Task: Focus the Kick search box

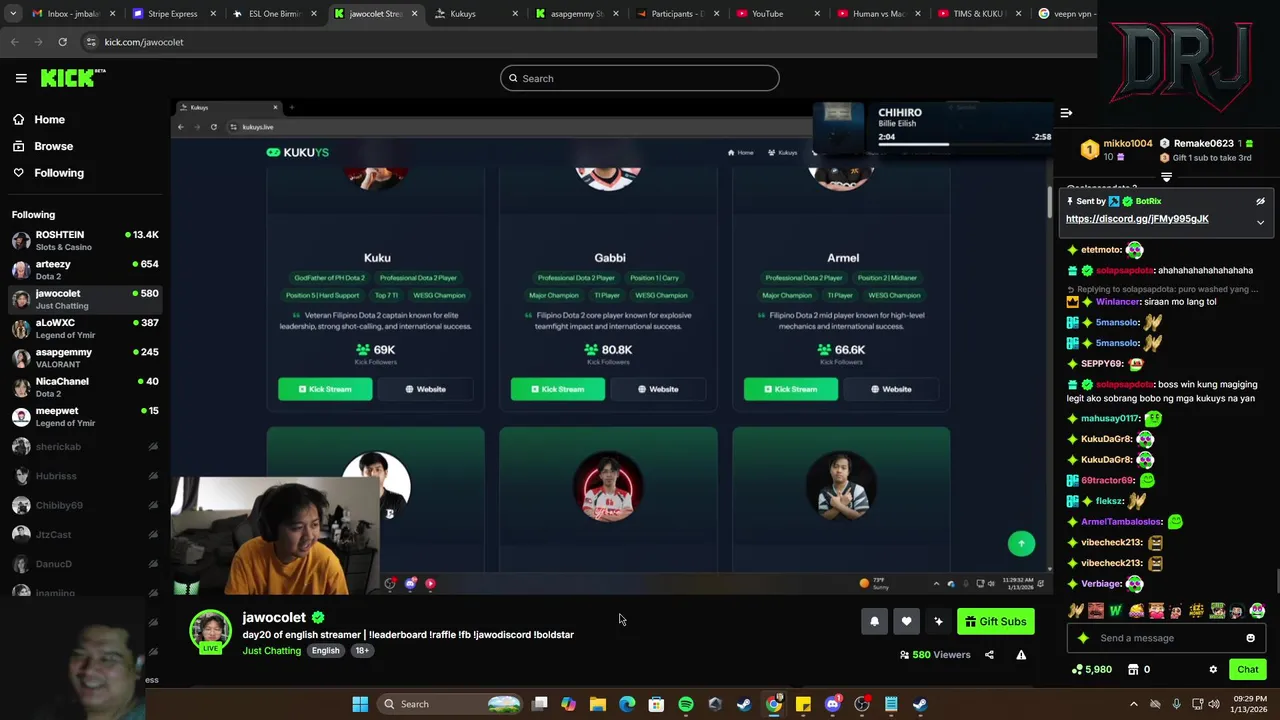Action: [640, 78]
